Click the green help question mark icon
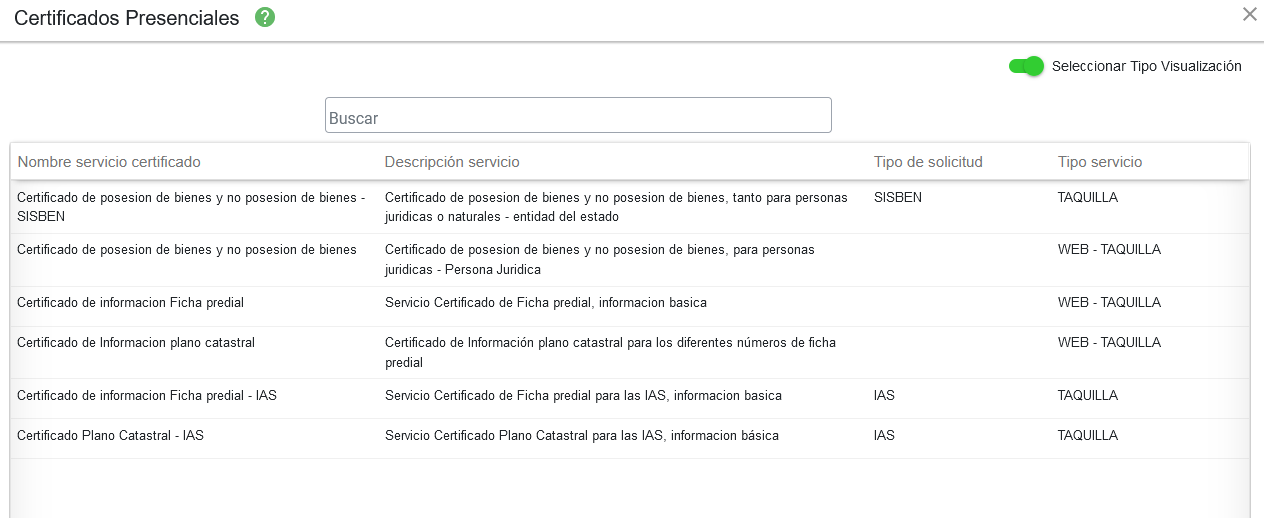This screenshot has width=1264, height=518. coord(265,17)
